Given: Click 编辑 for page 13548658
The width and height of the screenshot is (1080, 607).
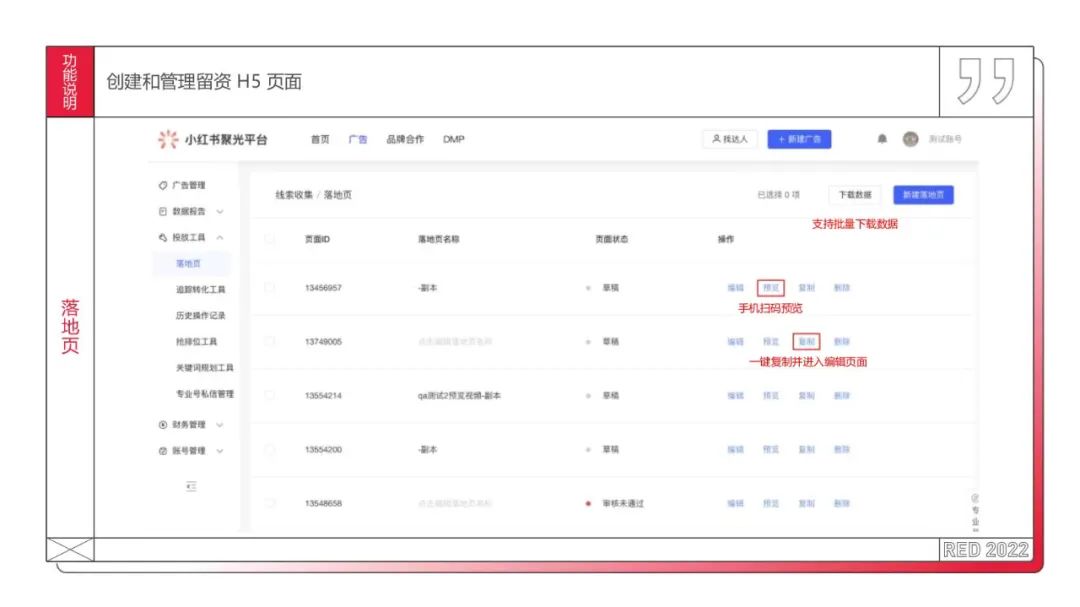Looking at the screenshot, I should pyautogui.click(x=736, y=504).
